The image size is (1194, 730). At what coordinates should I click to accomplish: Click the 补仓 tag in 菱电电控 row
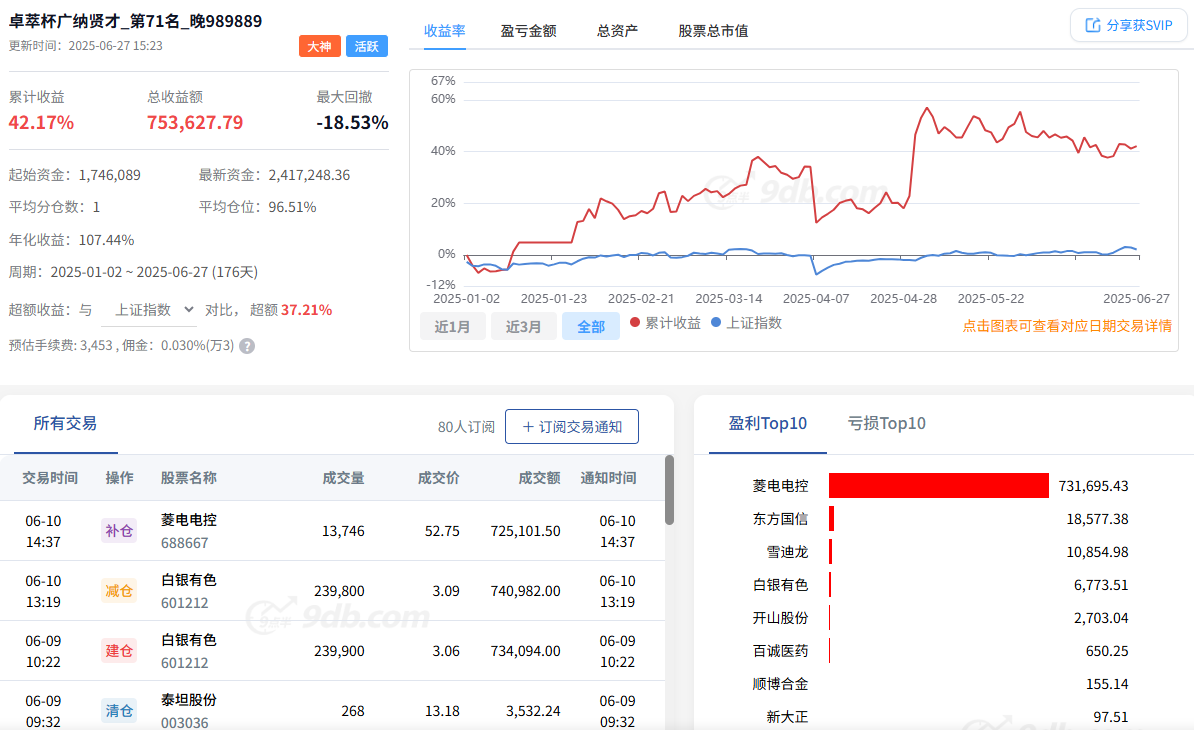click(x=119, y=531)
